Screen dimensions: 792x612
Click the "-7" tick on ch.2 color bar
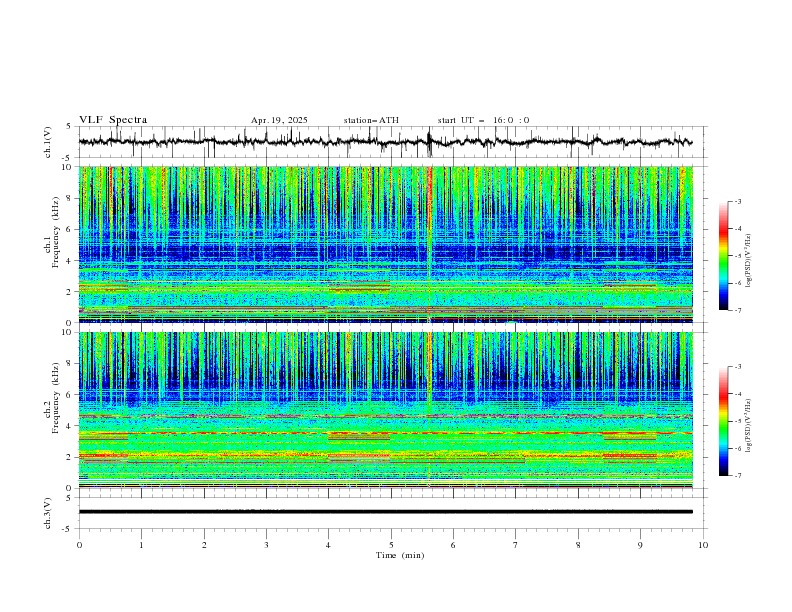click(x=737, y=475)
